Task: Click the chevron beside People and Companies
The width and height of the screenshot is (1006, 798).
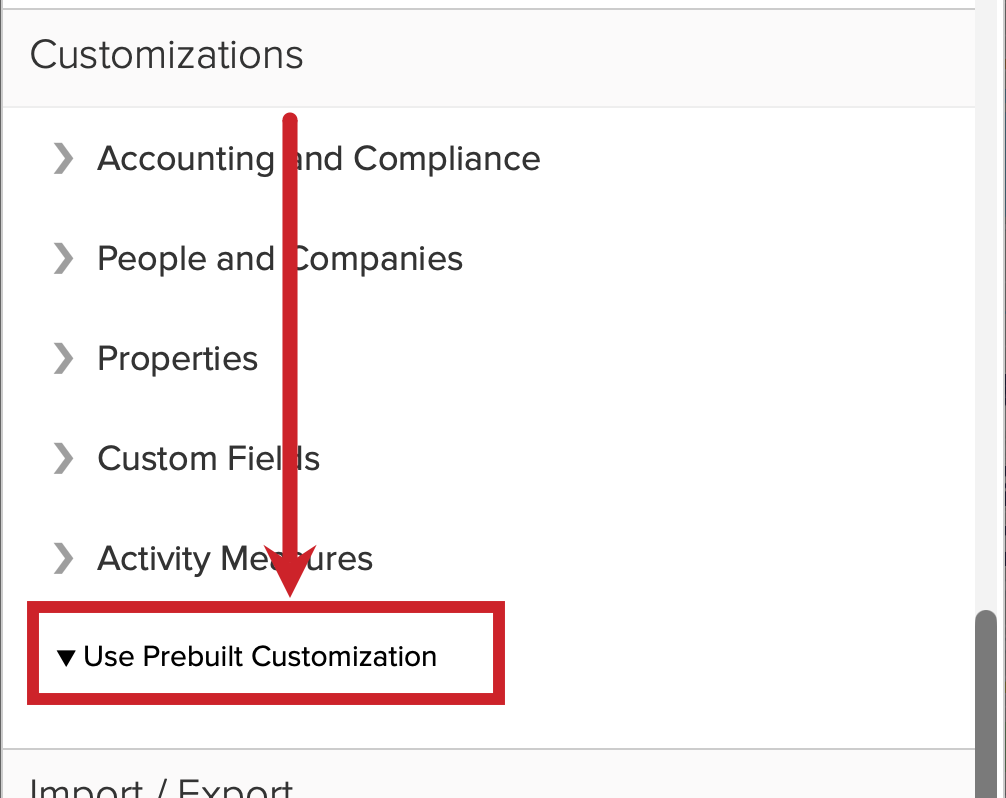Action: coord(62,258)
